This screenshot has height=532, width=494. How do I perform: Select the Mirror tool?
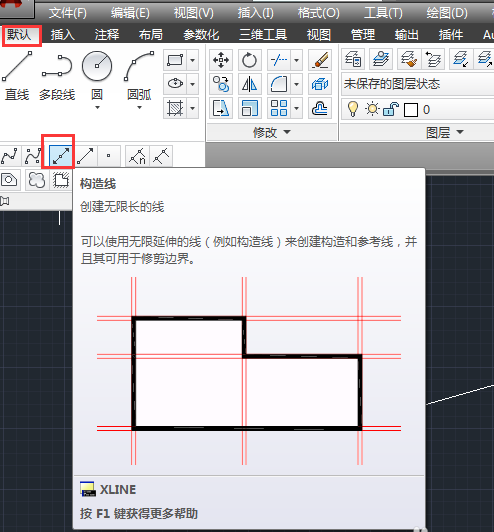[x=249, y=84]
